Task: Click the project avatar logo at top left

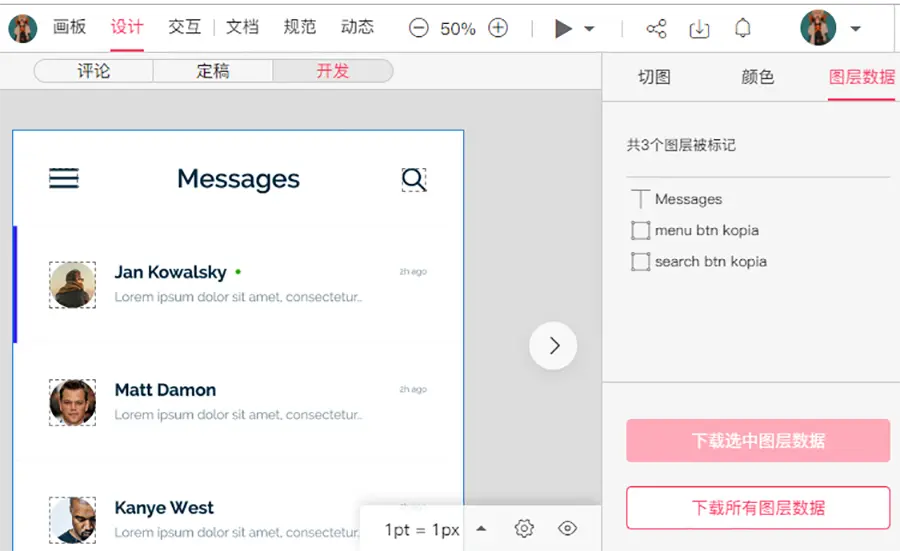Action: 23,28
